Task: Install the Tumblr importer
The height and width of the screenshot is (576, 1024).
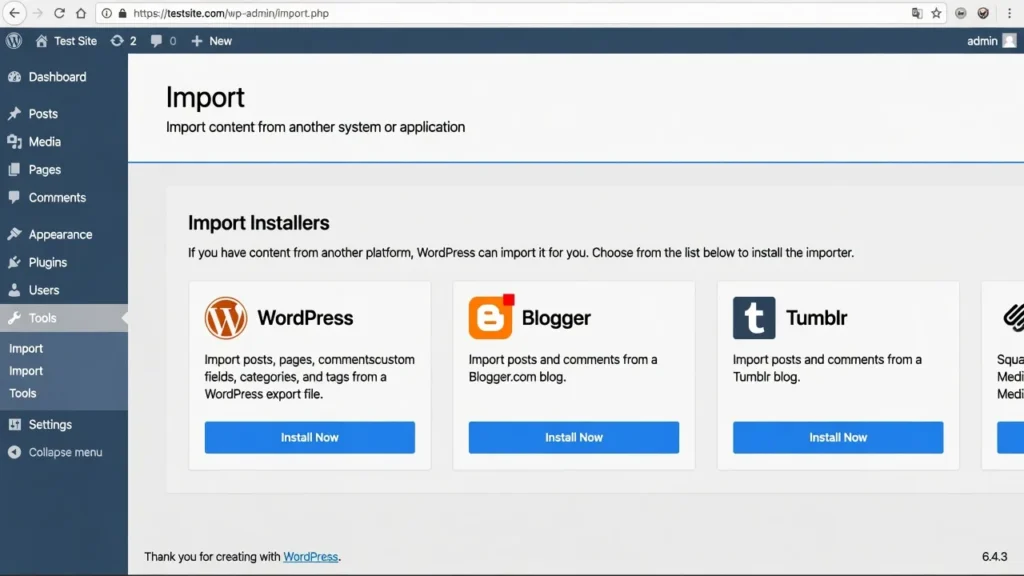Action: click(838, 438)
